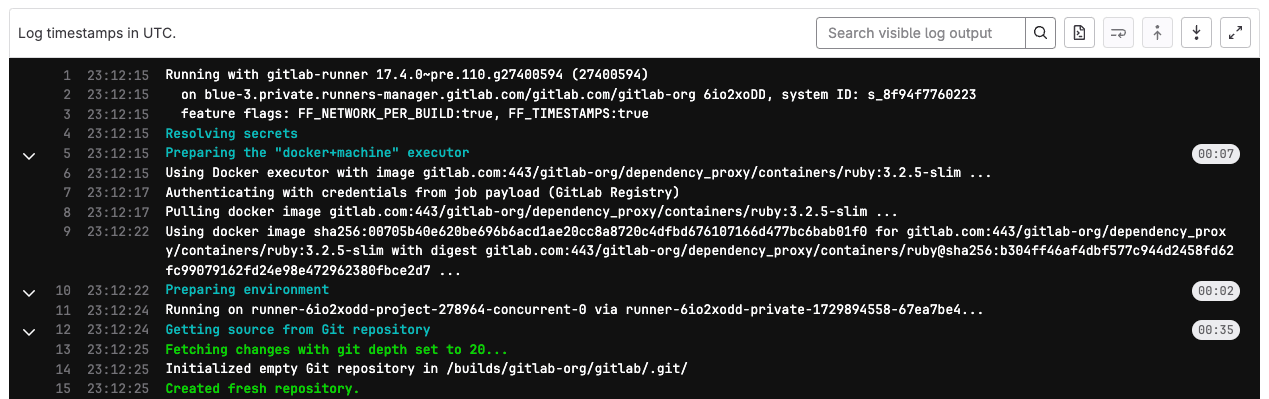Click the magnifier search button
Viewport: 1269px width, 399px height.
coord(1041,33)
